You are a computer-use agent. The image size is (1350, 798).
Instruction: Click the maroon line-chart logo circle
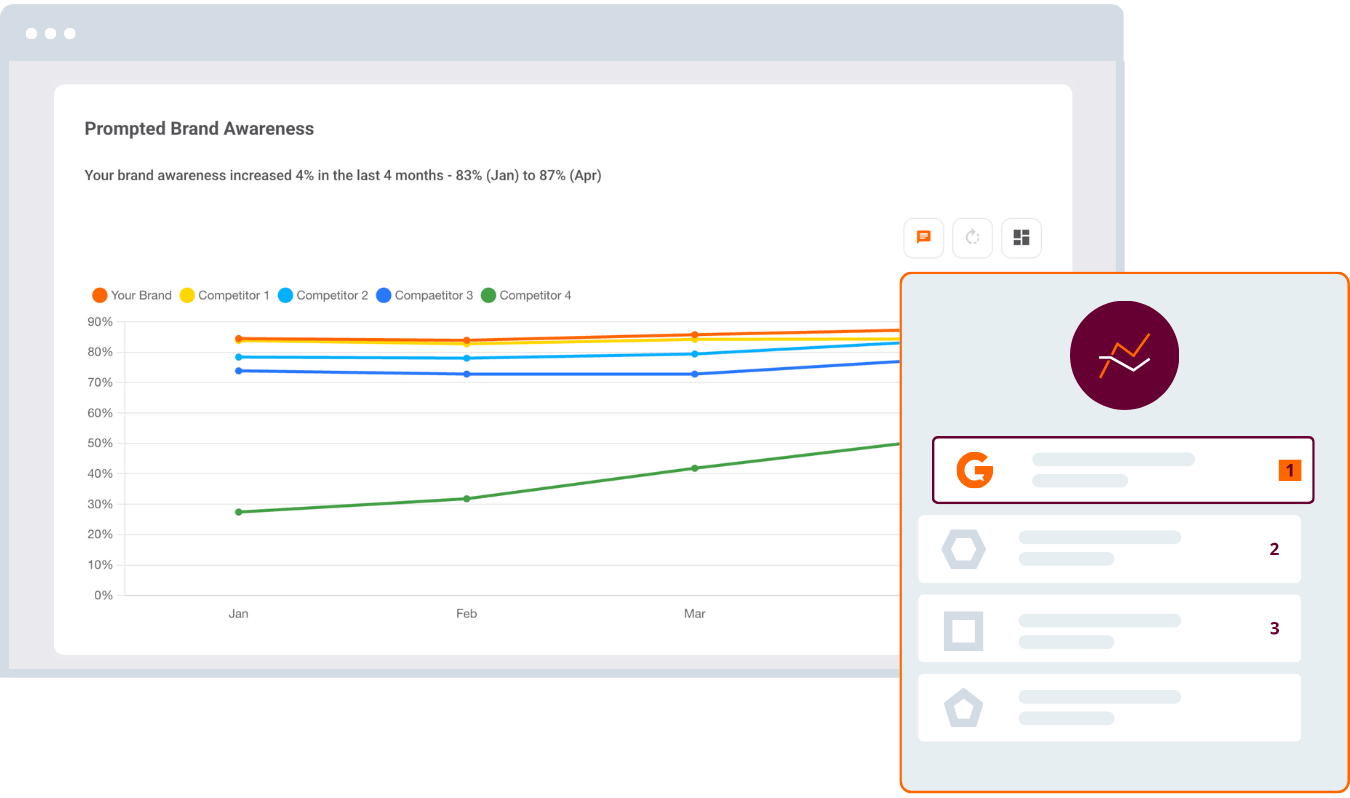click(1124, 355)
